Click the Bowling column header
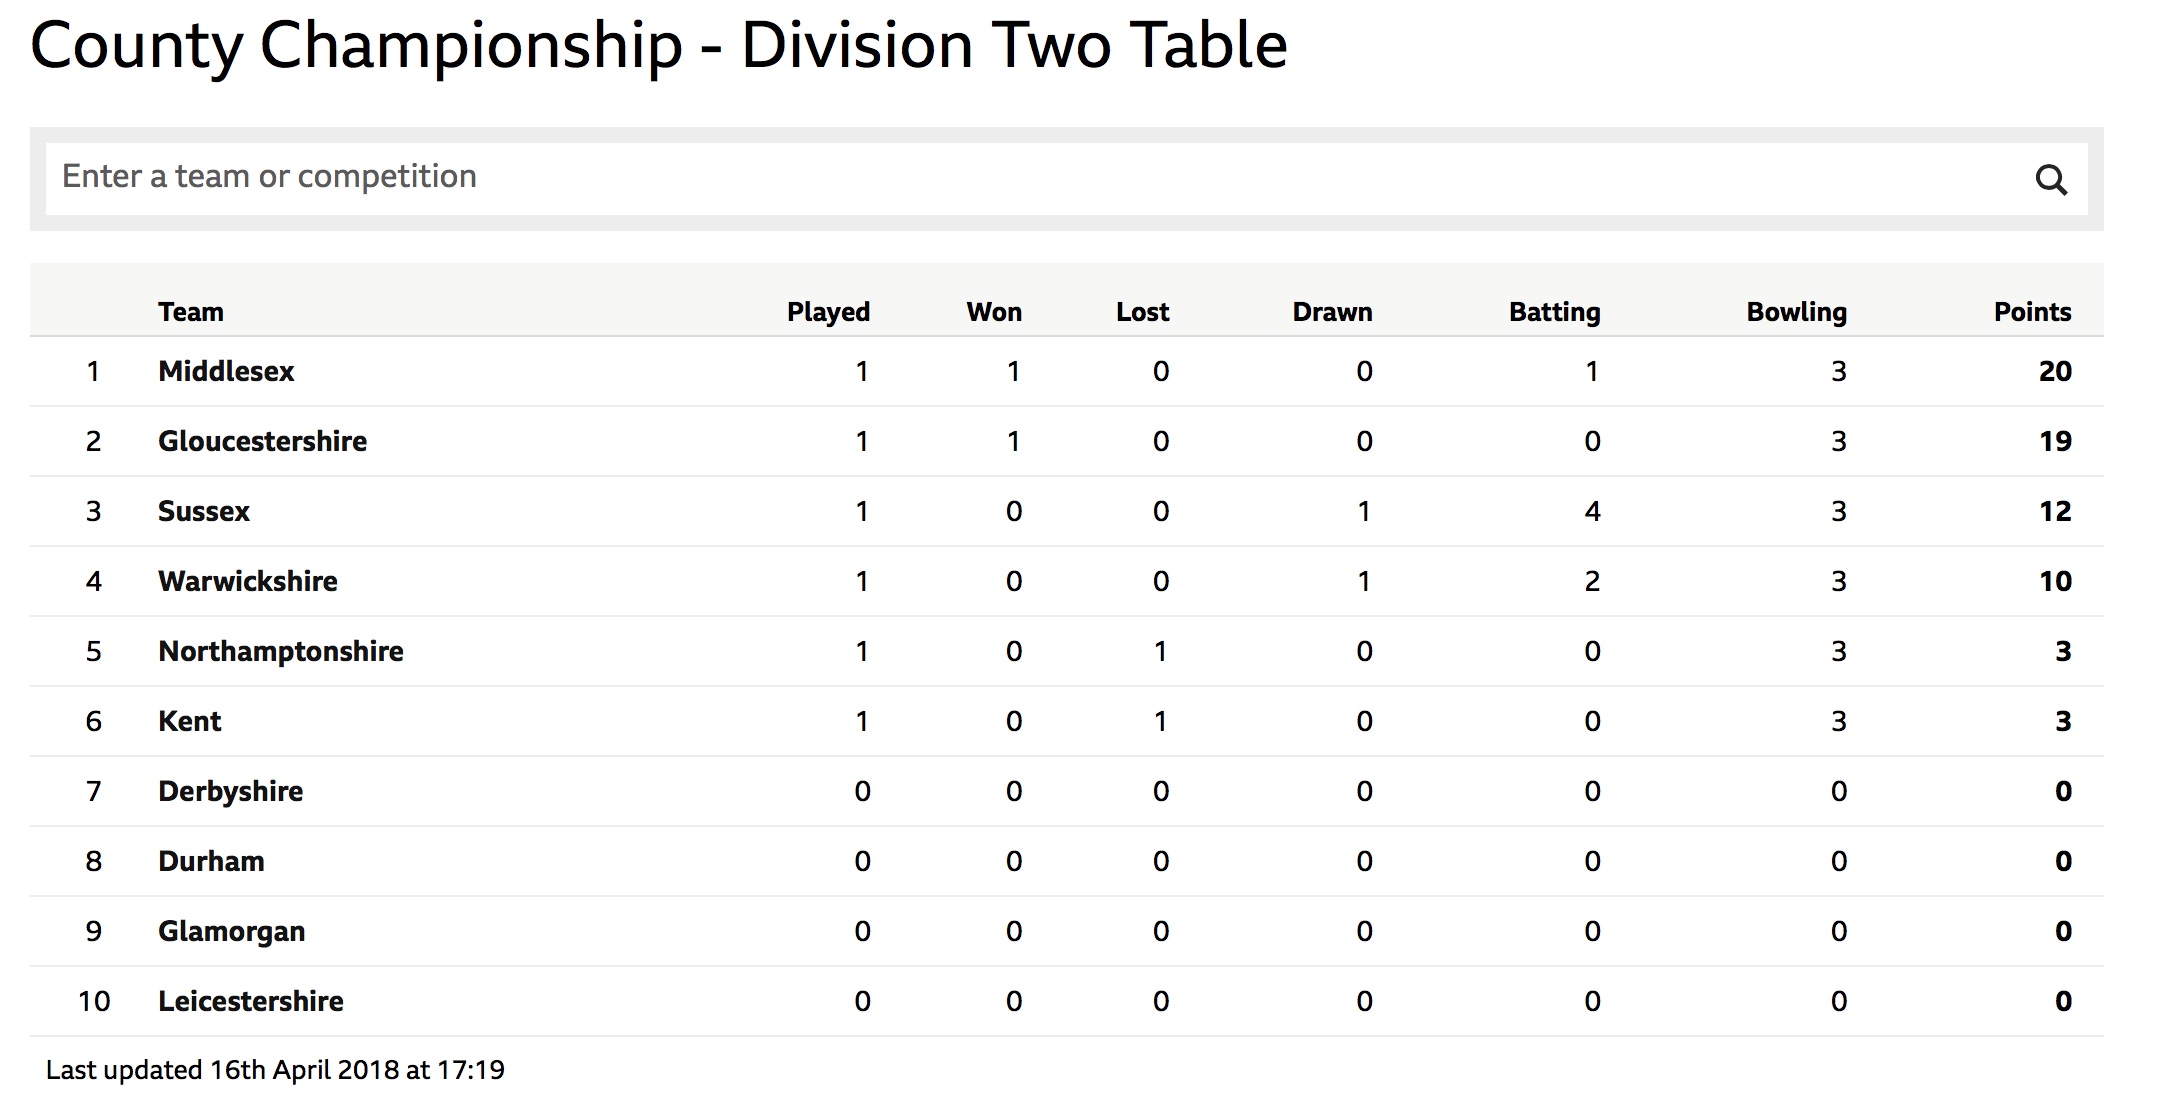The width and height of the screenshot is (2170, 1096). [x=1796, y=312]
